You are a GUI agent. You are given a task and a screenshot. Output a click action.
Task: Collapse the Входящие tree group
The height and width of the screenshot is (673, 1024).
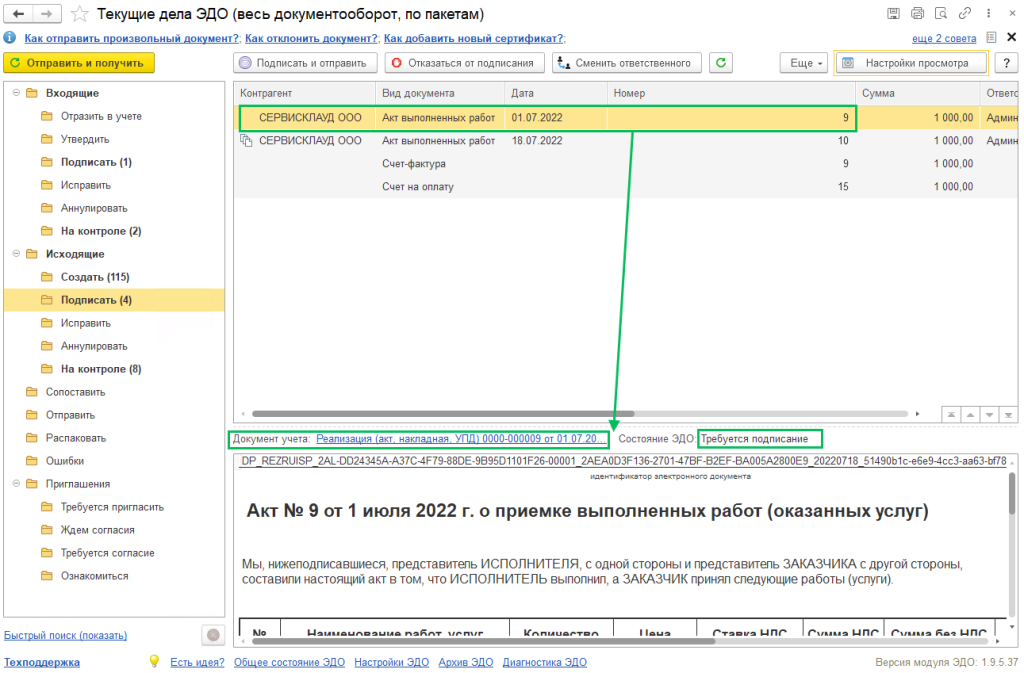[x=15, y=93]
